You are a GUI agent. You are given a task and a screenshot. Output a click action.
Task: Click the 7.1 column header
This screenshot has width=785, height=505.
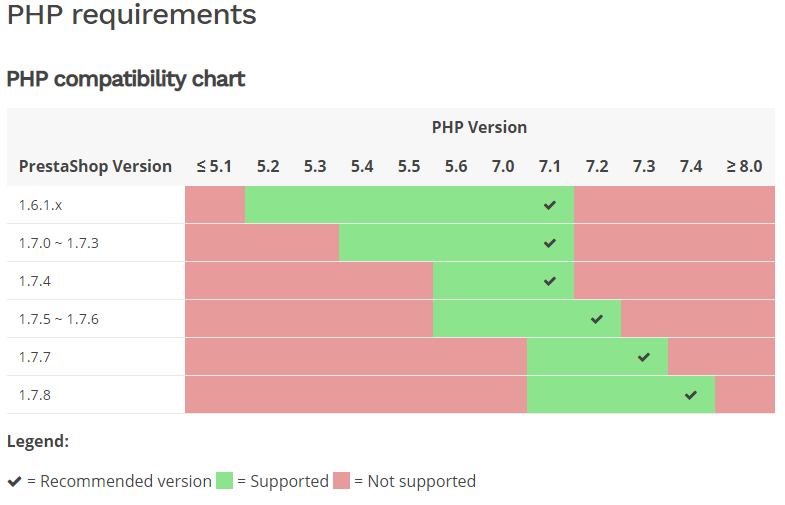point(550,166)
